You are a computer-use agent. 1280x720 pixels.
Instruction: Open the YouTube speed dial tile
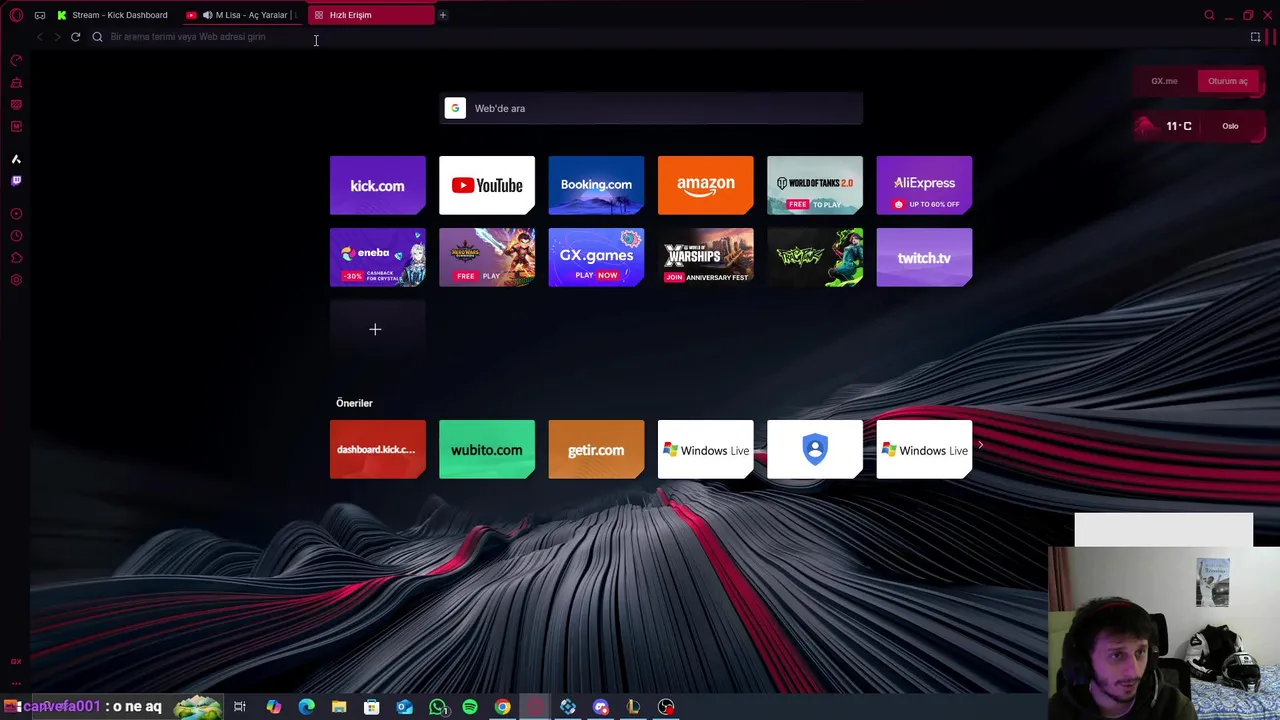click(487, 185)
